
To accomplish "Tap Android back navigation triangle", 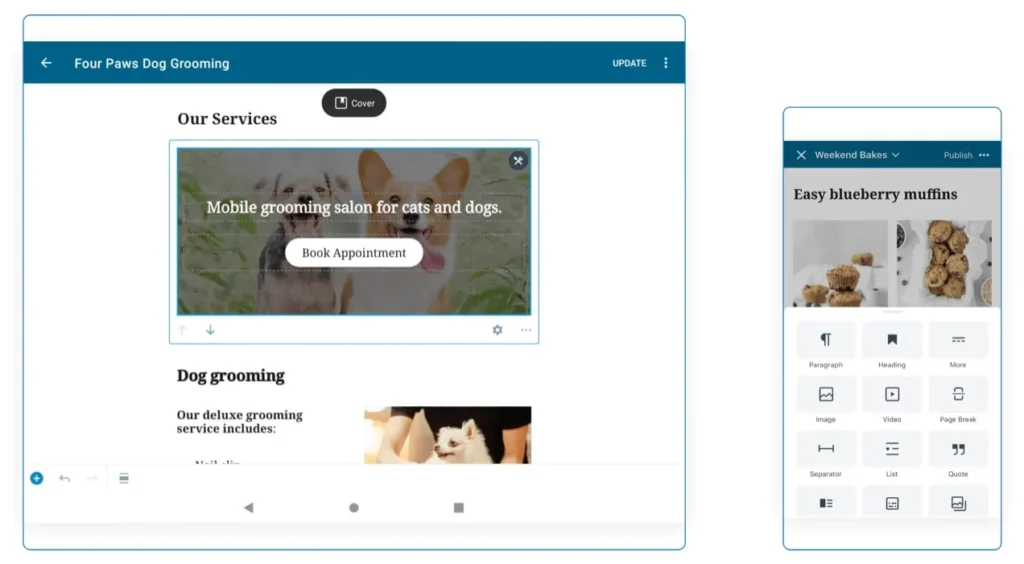I will click(x=249, y=508).
